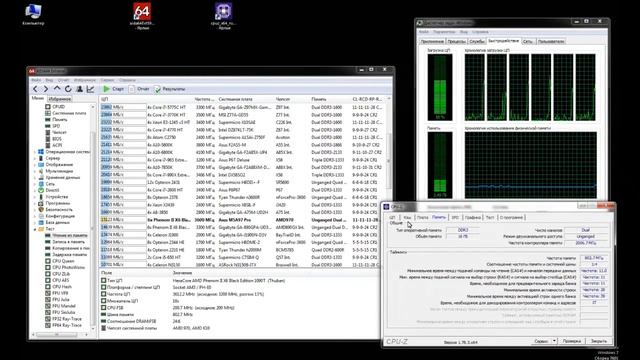
Task: Open the Сеть tab in Task Manager
Action: (x=528, y=41)
